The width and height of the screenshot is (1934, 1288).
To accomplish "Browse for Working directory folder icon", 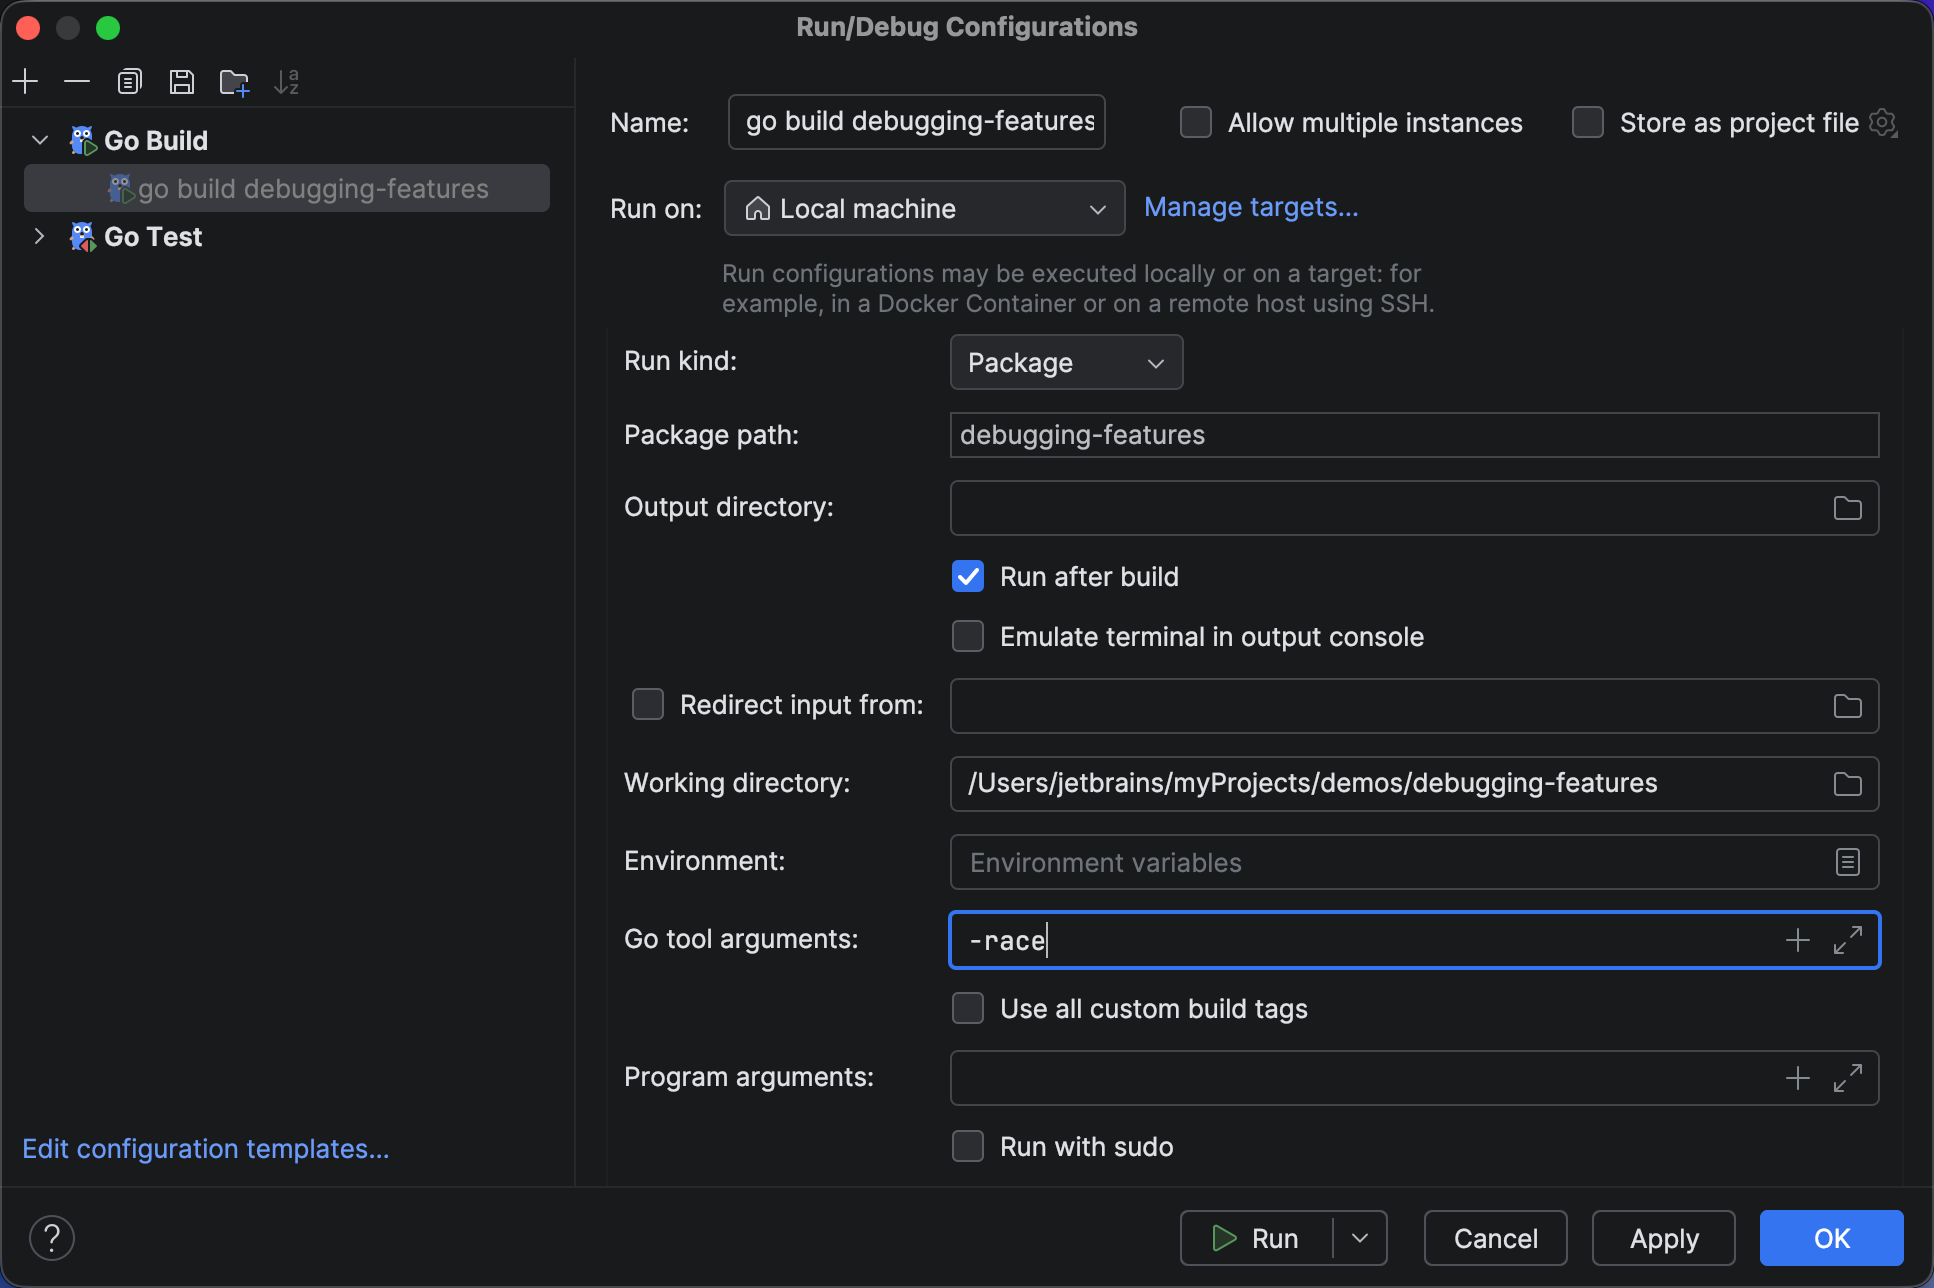I will click(x=1847, y=784).
